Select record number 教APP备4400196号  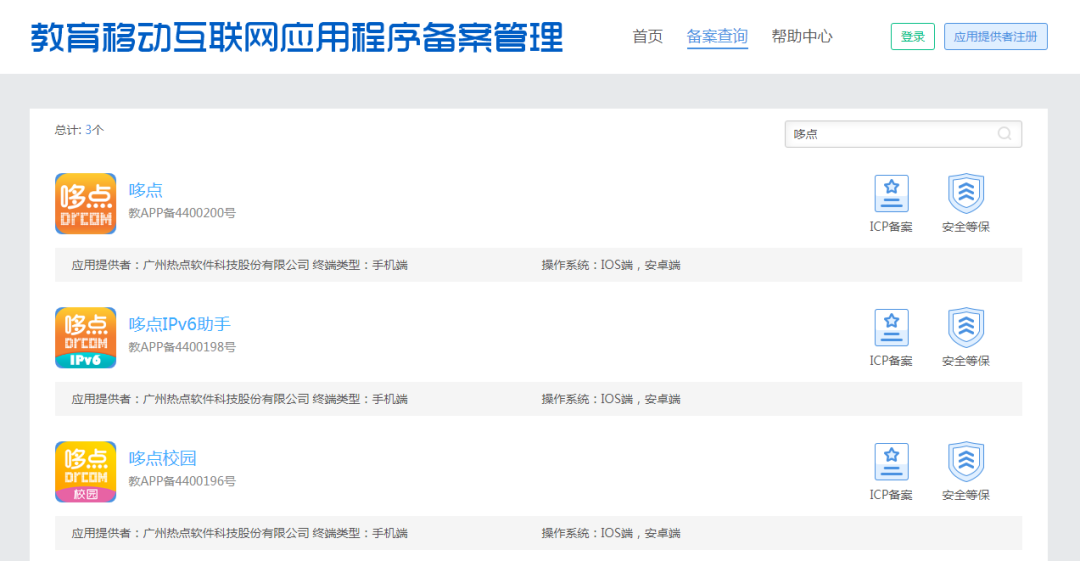[182, 481]
